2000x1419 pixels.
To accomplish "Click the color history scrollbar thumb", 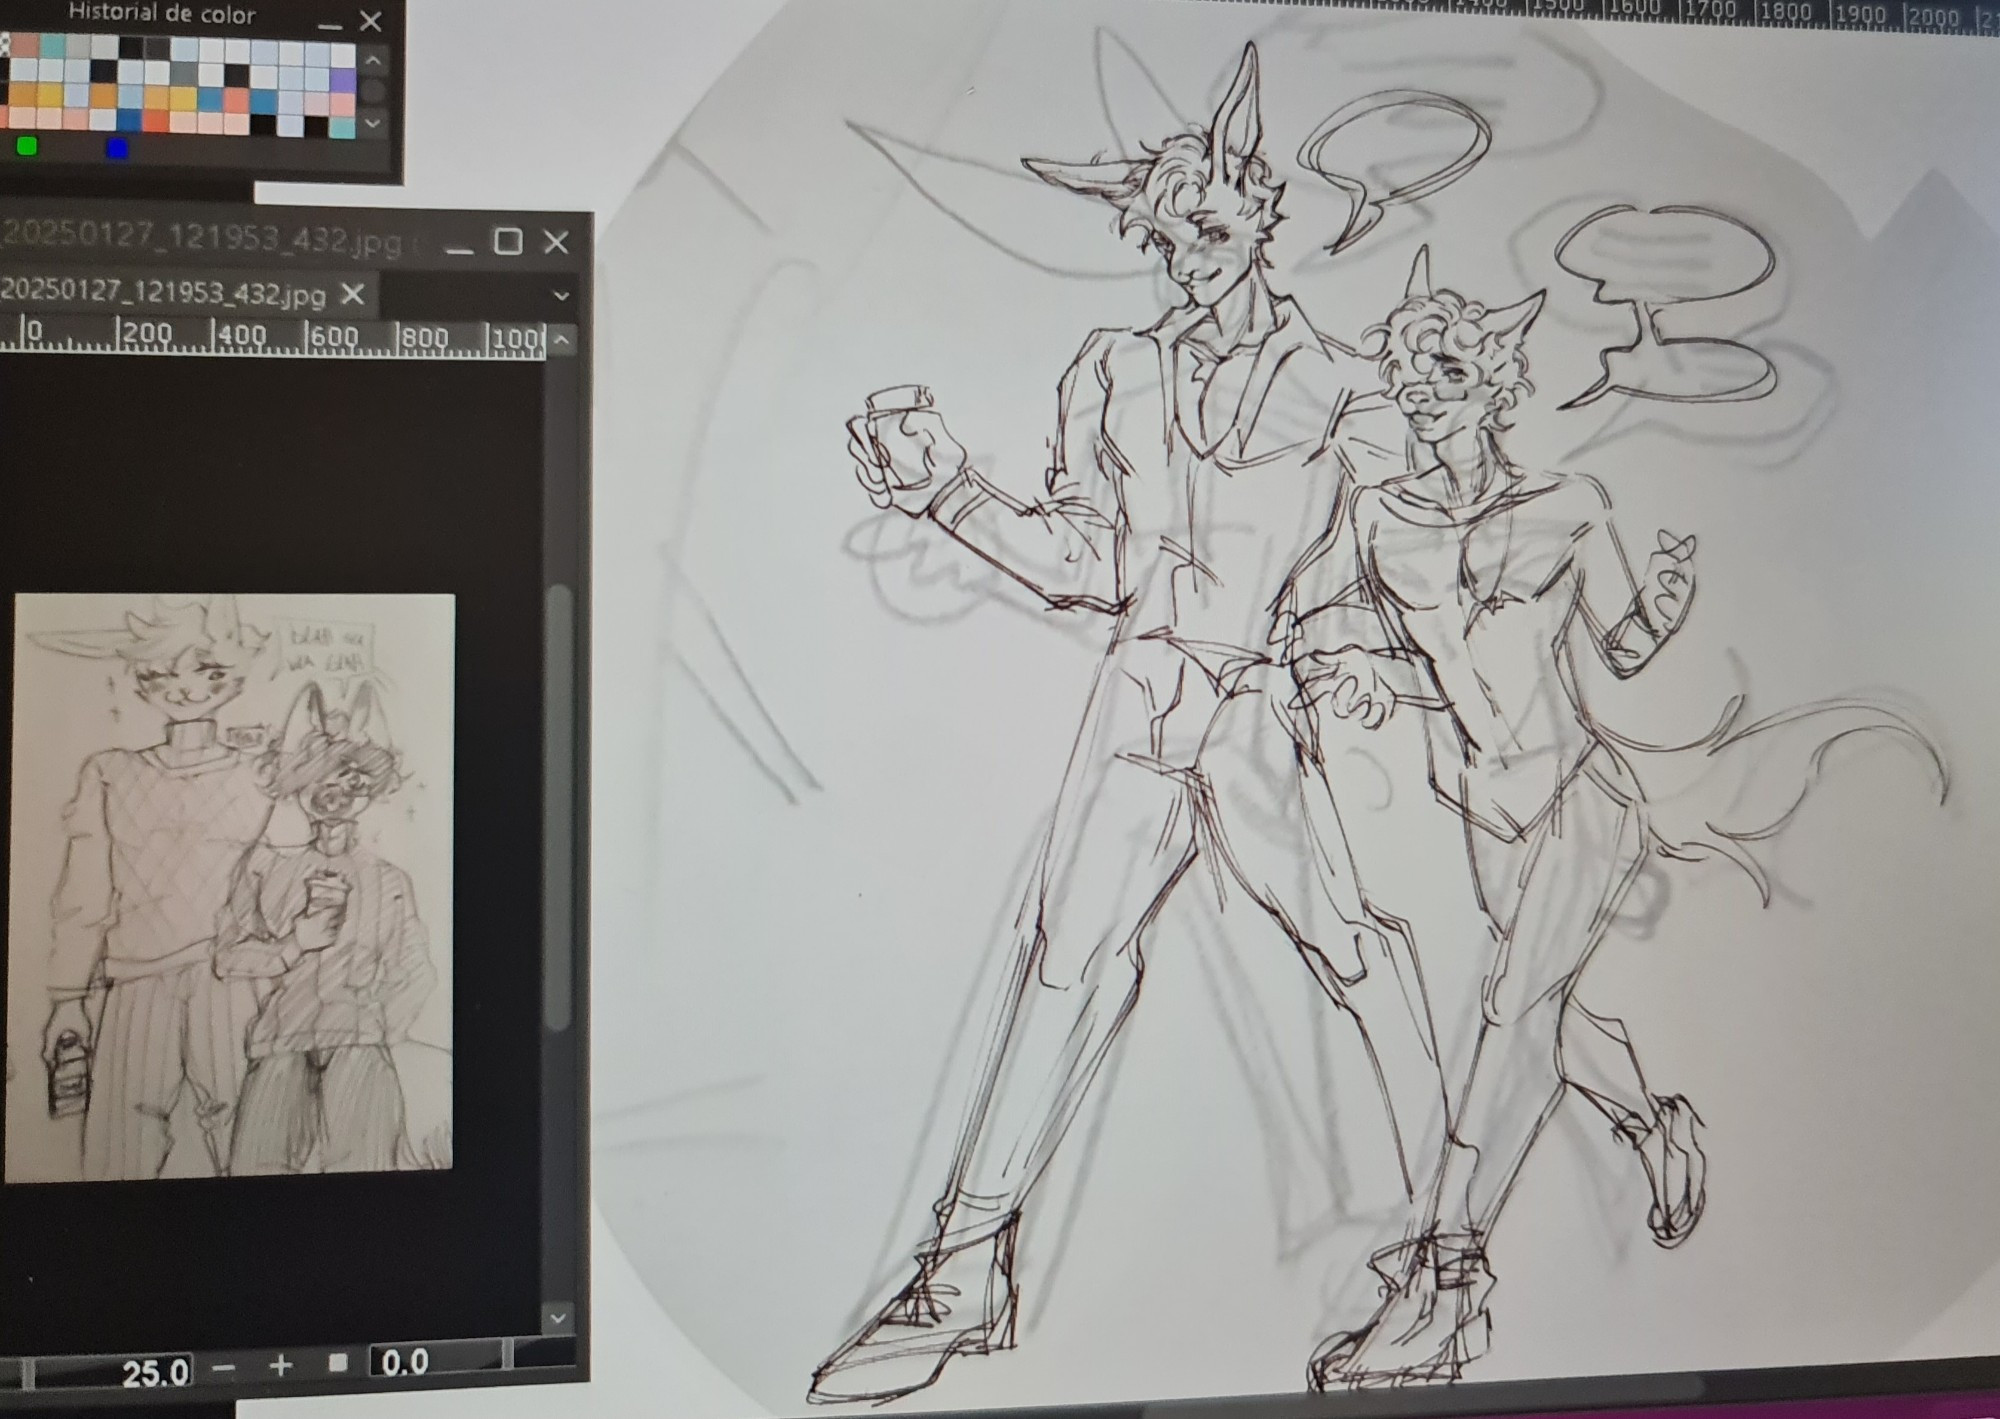I will 372,92.
